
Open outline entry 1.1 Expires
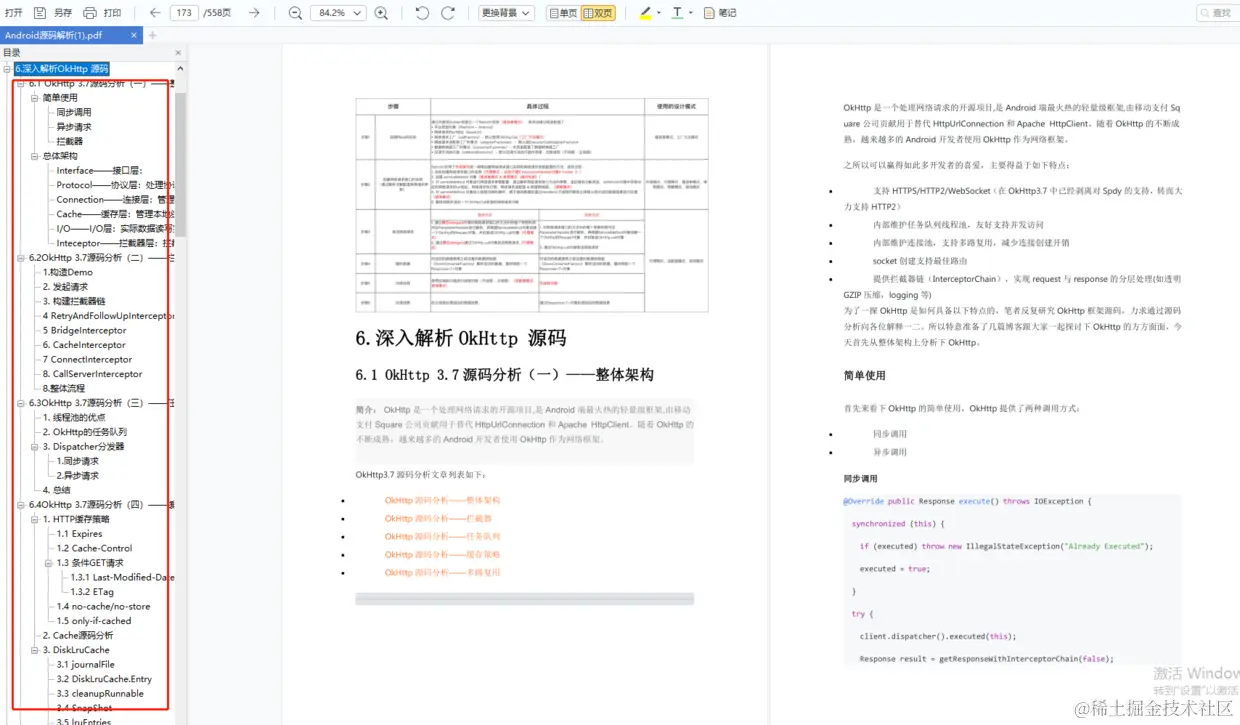79,534
